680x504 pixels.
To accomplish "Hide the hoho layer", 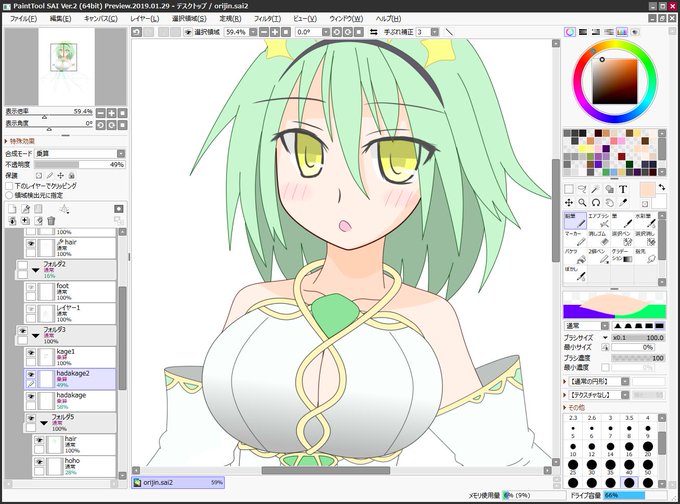I will tap(39, 462).
